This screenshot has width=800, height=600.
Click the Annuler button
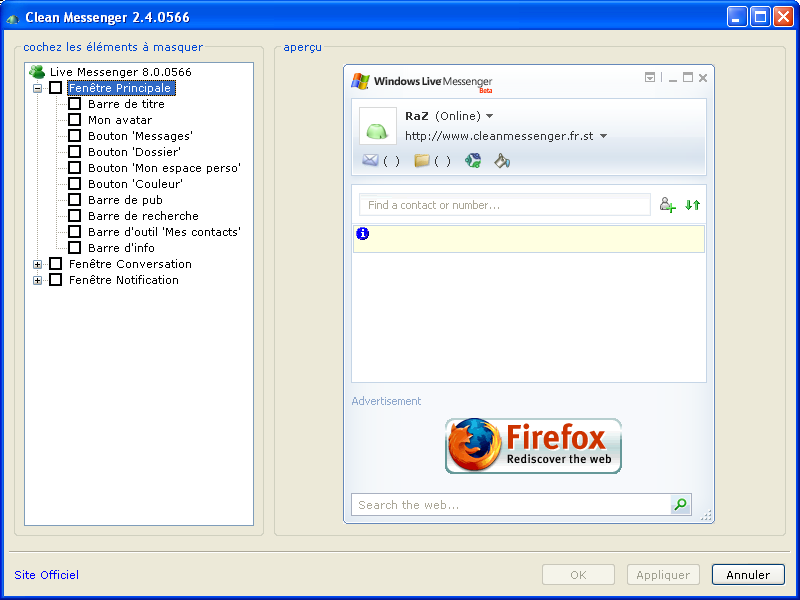pyautogui.click(x=748, y=574)
